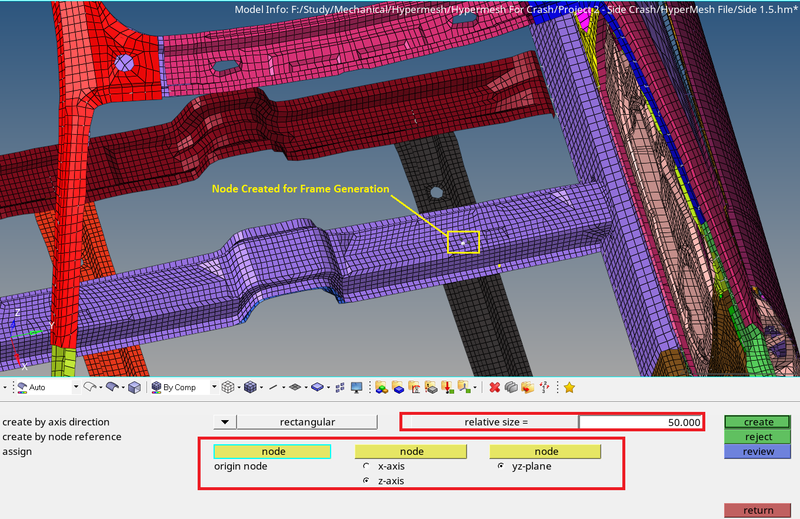The image size is (800, 519).
Task: Click the shaded elements cube icon
Action: (x=251, y=387)
